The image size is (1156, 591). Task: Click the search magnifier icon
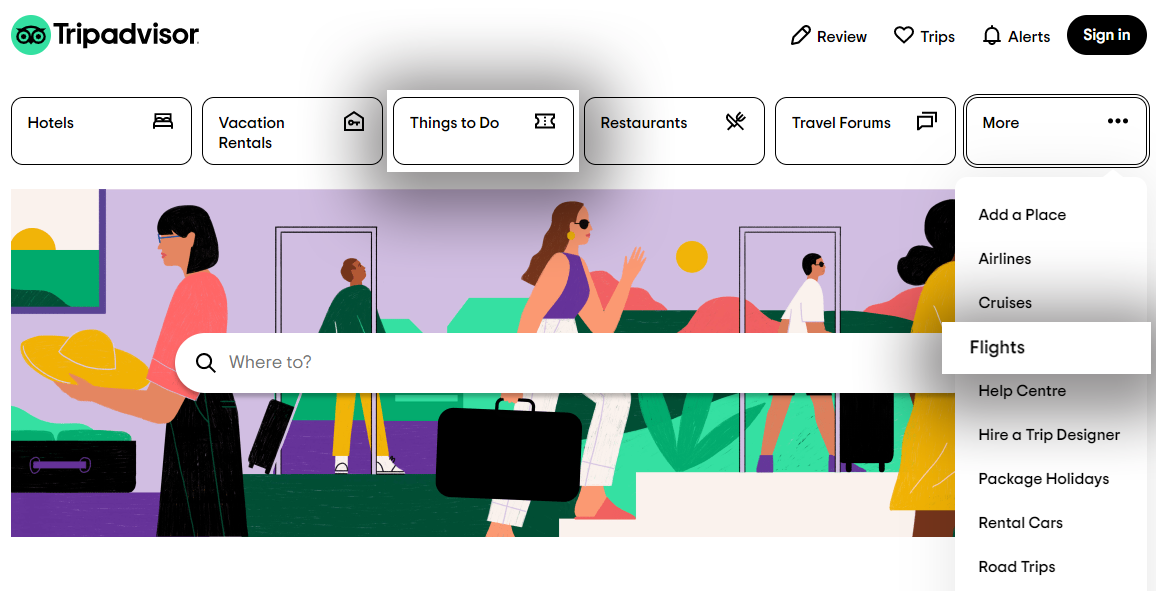point(206,363)
